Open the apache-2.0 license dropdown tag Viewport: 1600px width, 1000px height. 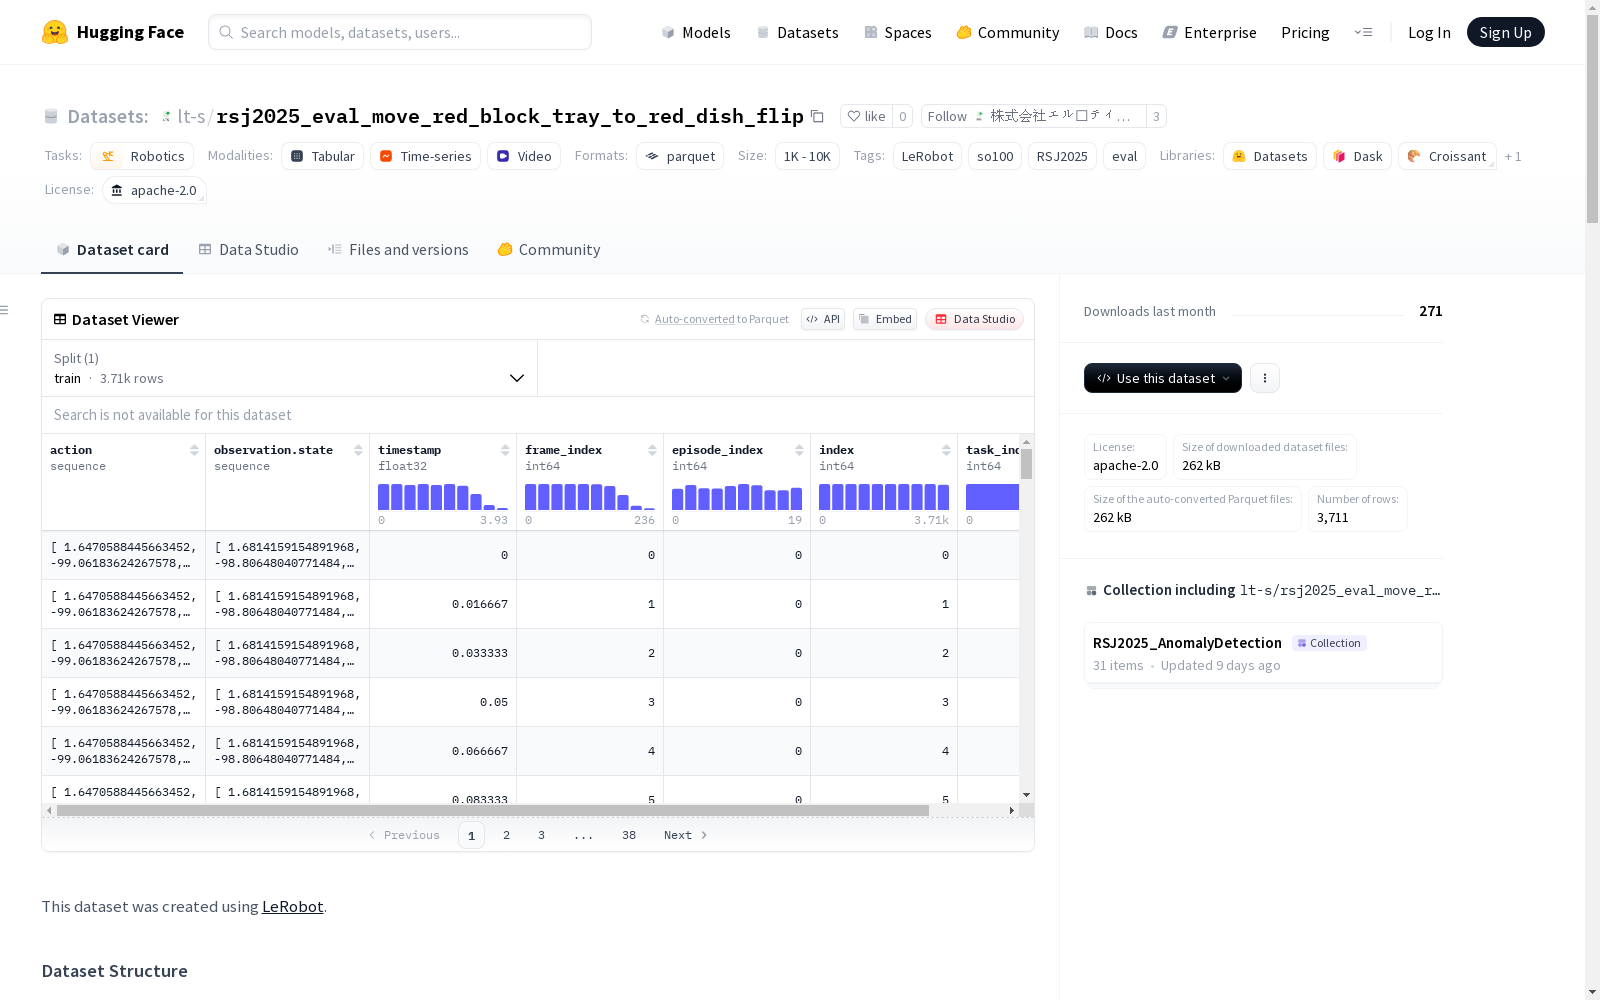[154, 190]
